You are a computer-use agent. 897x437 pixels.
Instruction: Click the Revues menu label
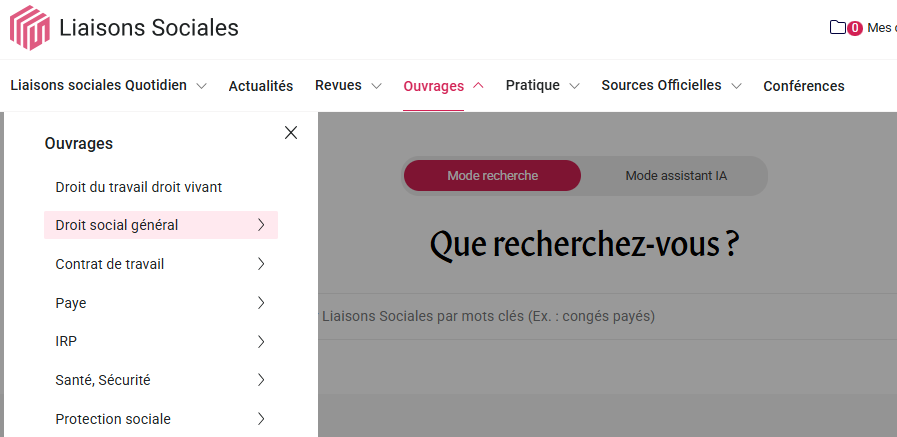click(x=338, y=86)
